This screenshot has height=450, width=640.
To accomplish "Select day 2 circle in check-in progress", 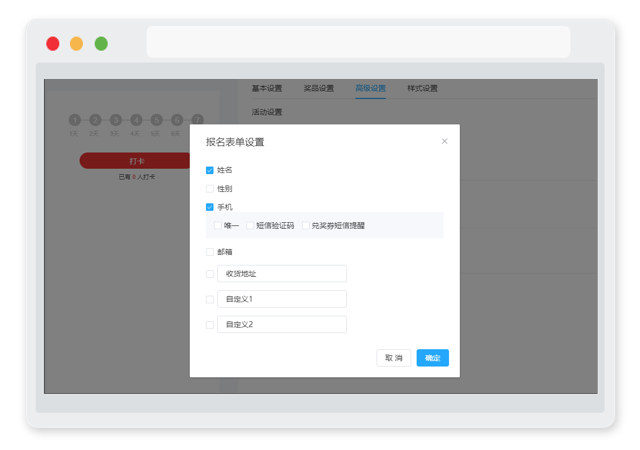I will (x=95, y=120).
